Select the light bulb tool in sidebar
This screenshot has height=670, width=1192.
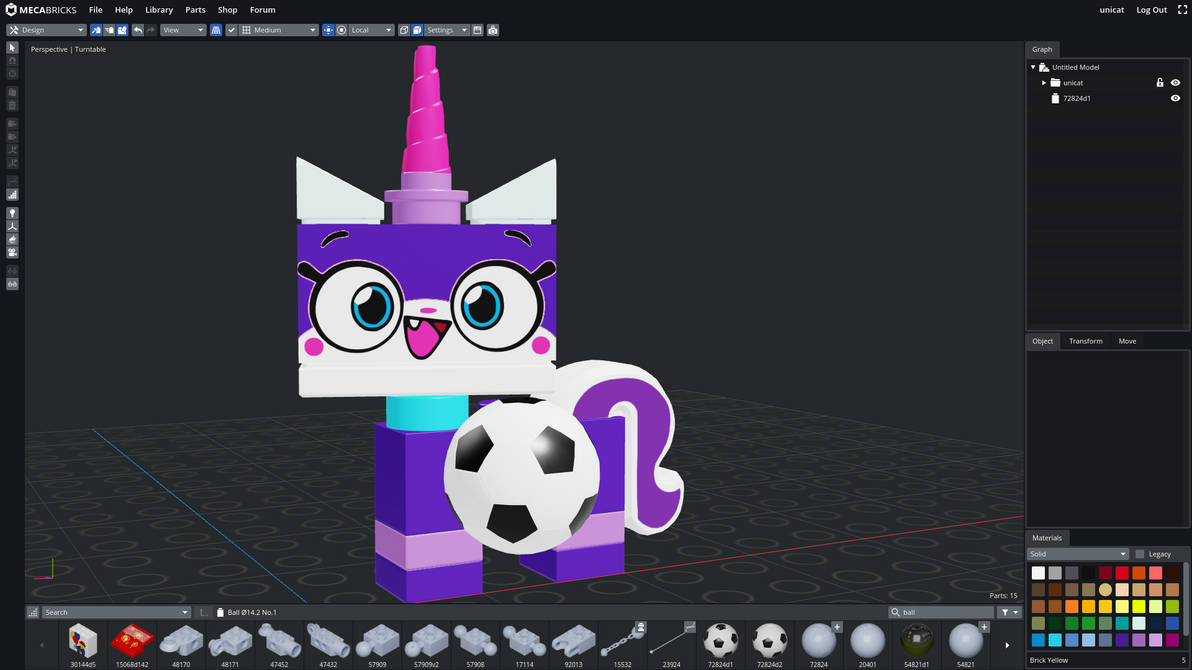(x=12, y=213)
